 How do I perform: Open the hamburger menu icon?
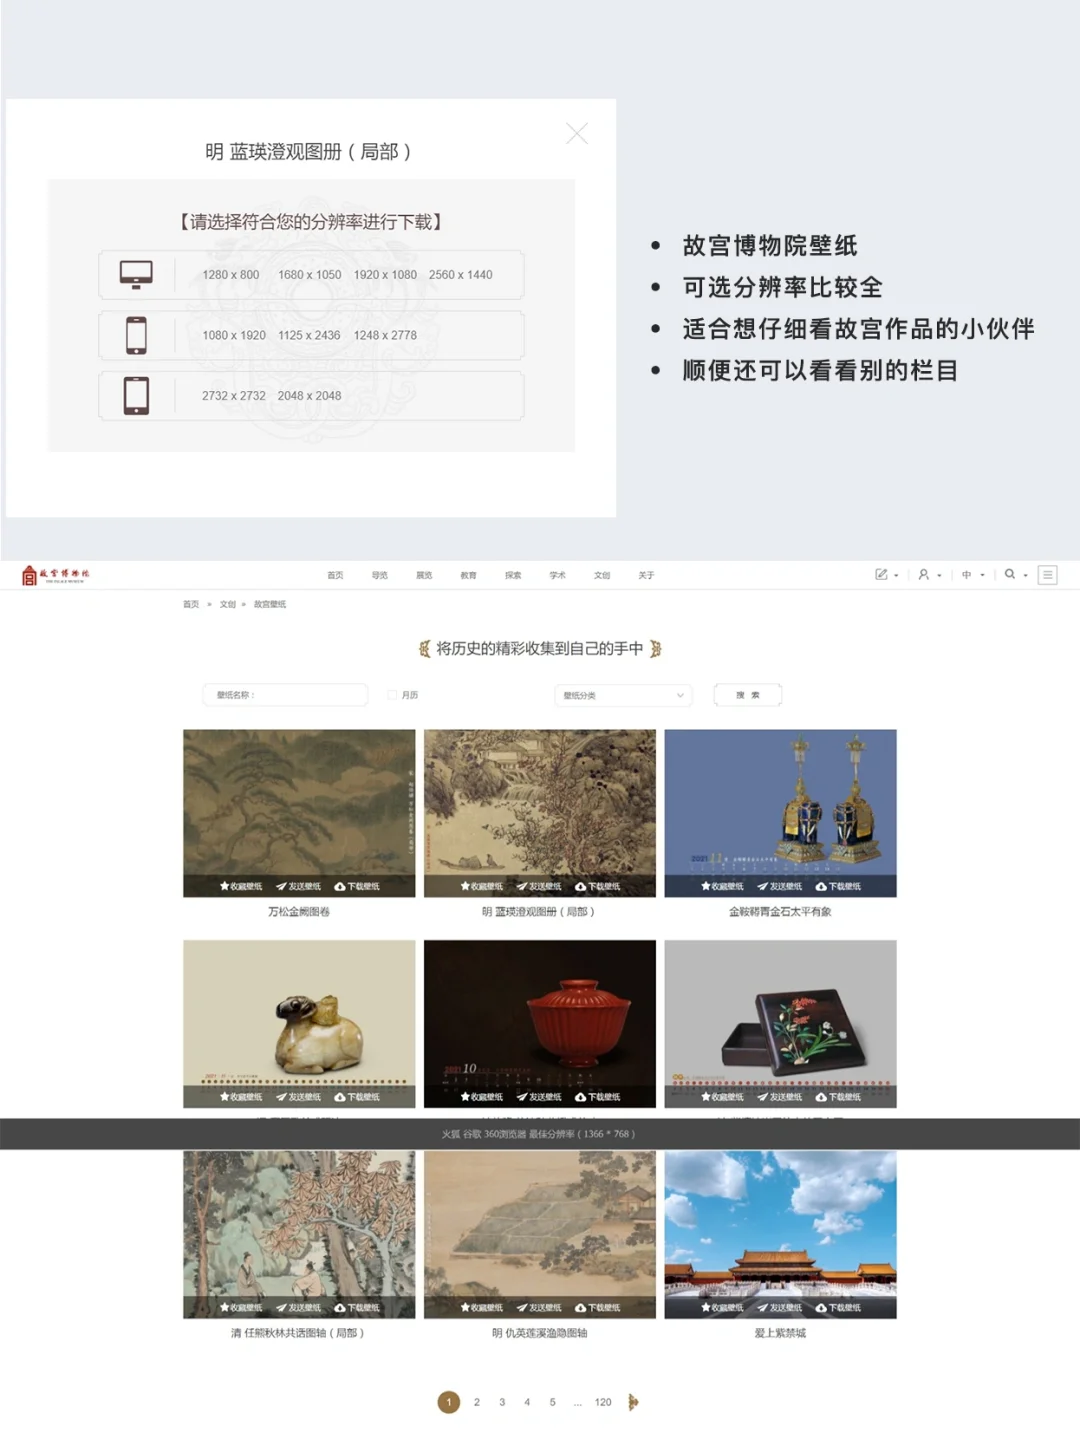click(x=1048, y=575)
